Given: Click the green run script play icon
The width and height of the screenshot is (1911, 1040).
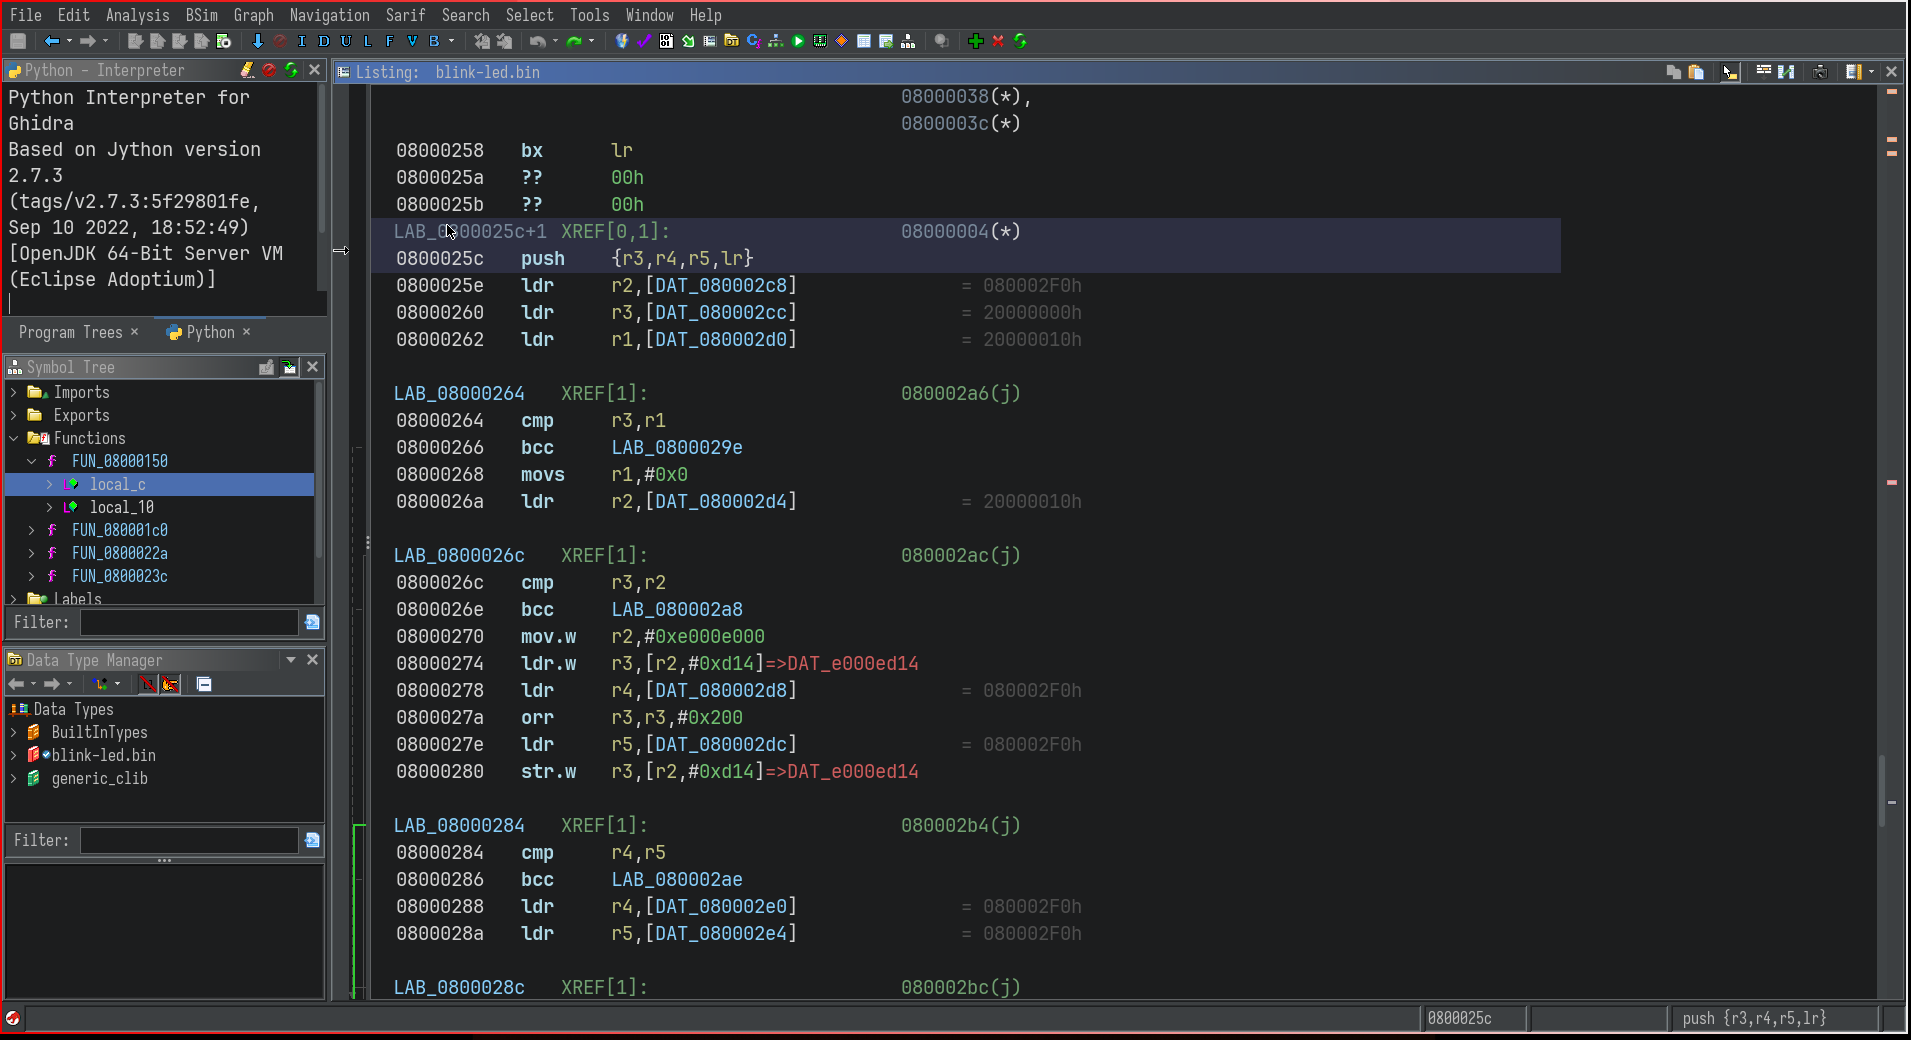Looking at the screenshot, I should 798,41.
